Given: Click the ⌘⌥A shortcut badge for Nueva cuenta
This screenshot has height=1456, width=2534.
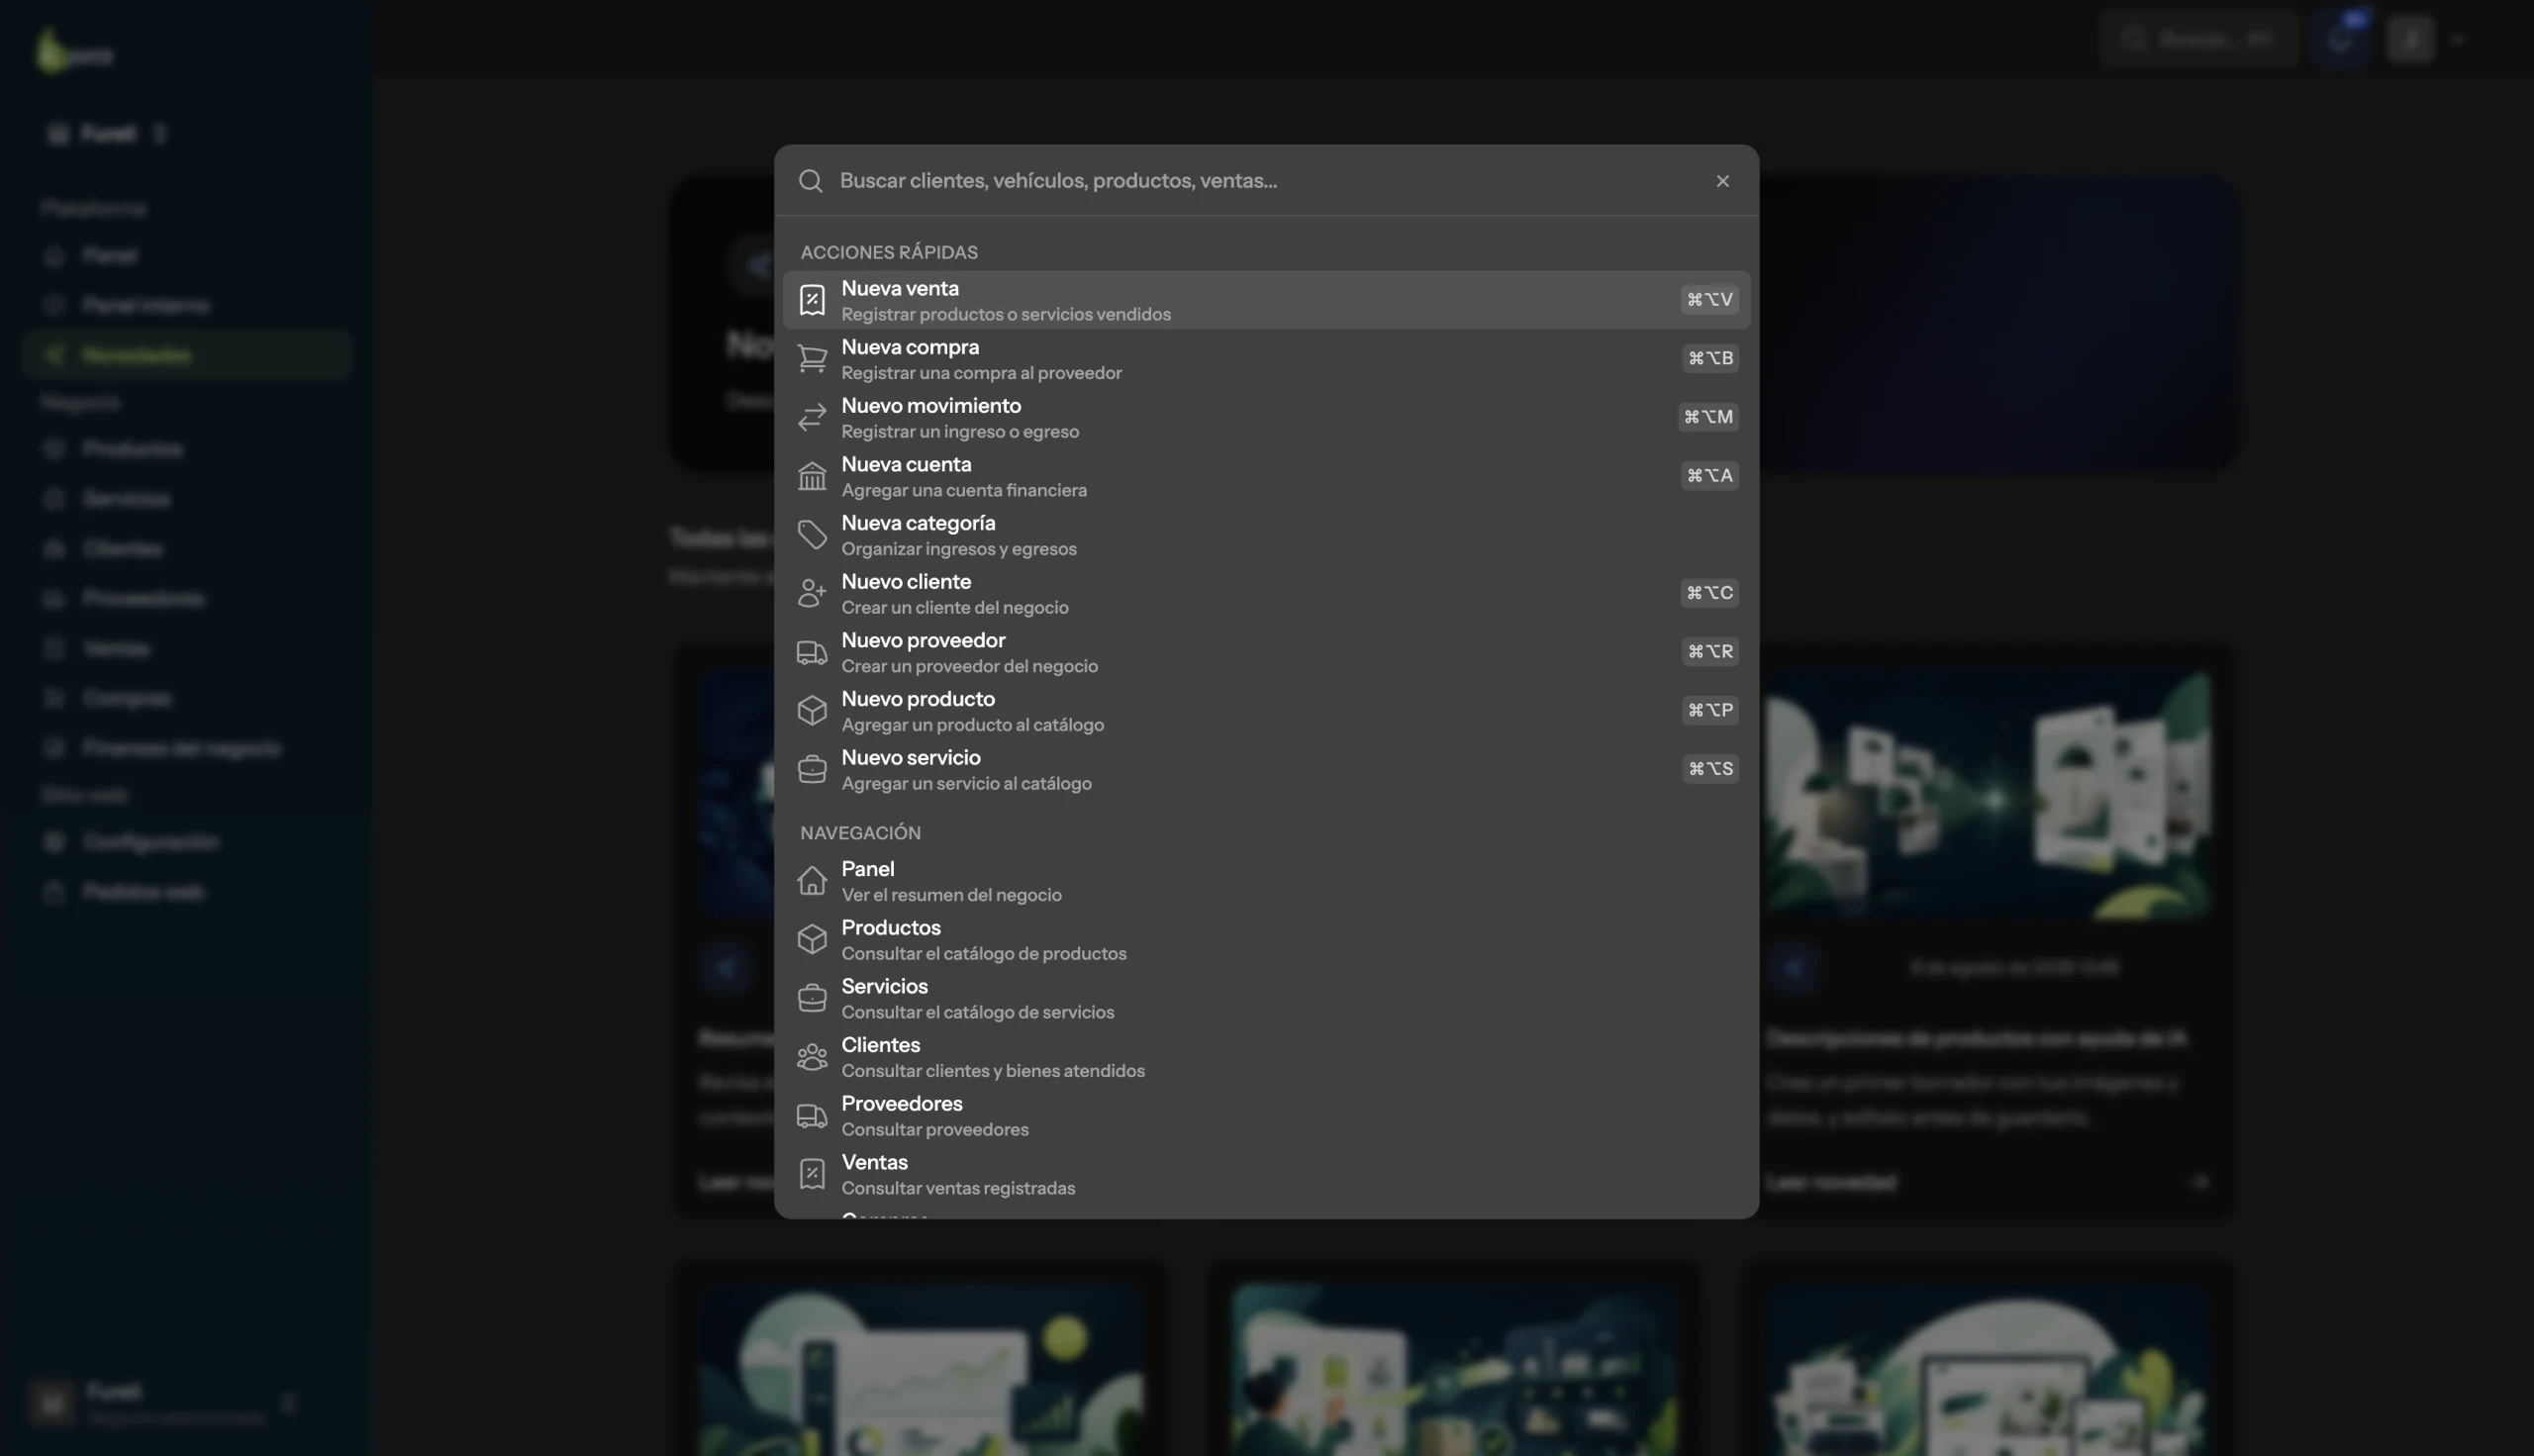Looking at the screenshot, I should tap(1709, 476).
